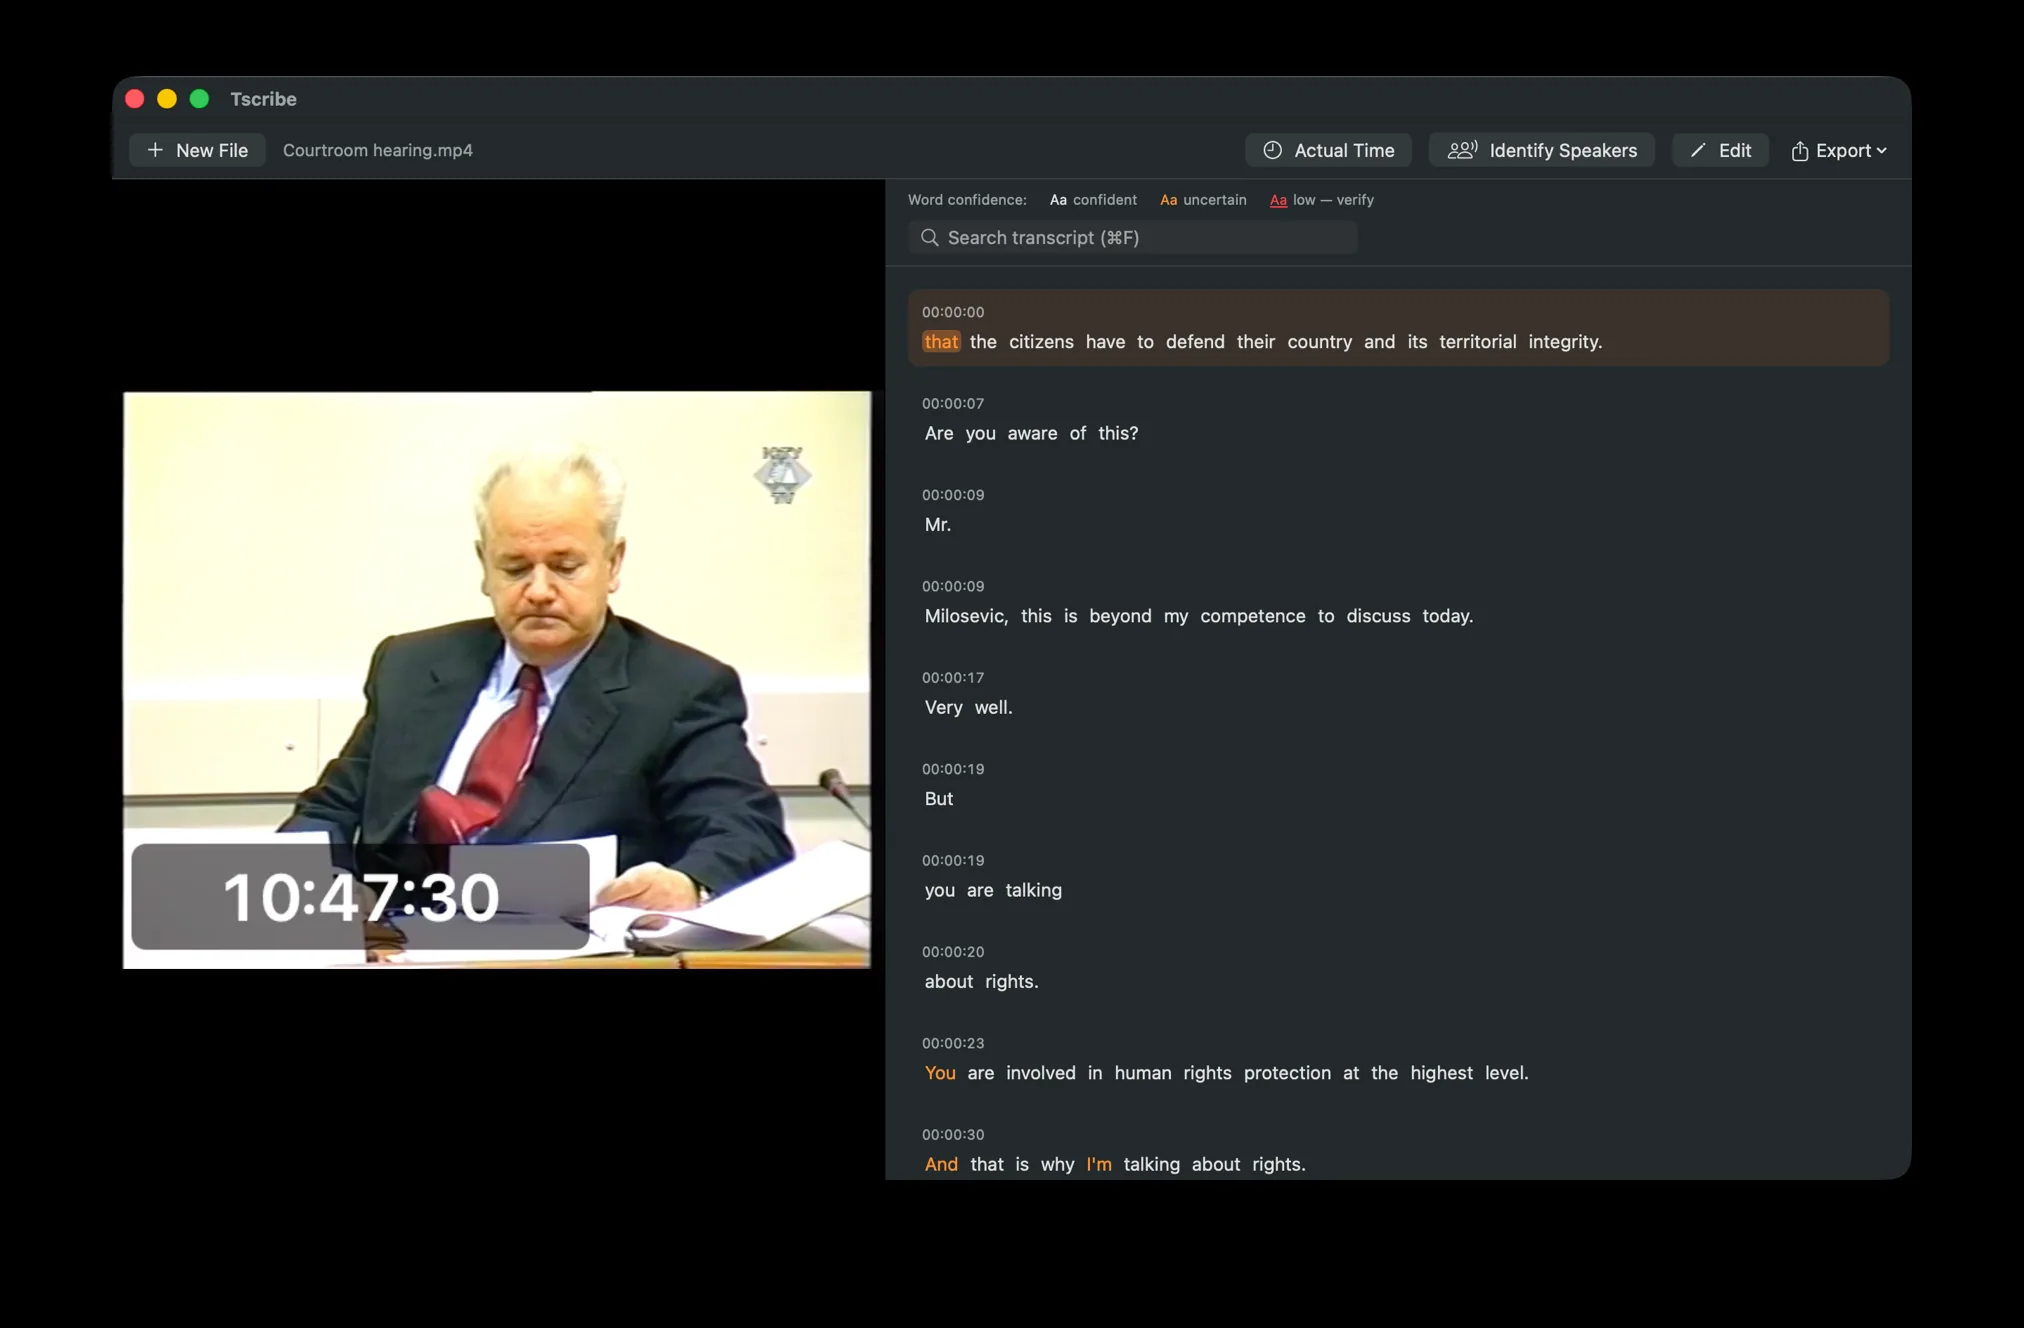Click the clock icon beside Actual Time
The width and height of the screenshot is (2024, 1328).
point(1272,150)
